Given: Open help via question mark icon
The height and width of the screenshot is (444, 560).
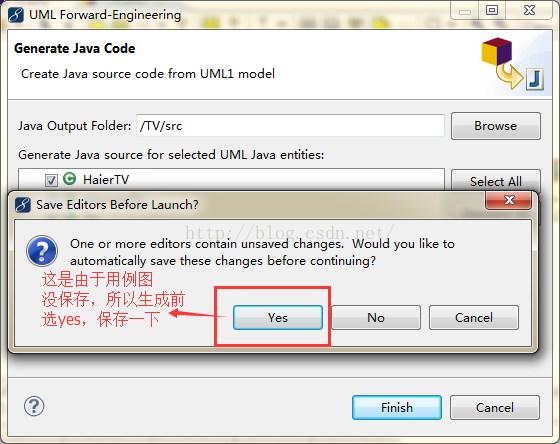Looking at the screenshot, I should pos(34,406).
